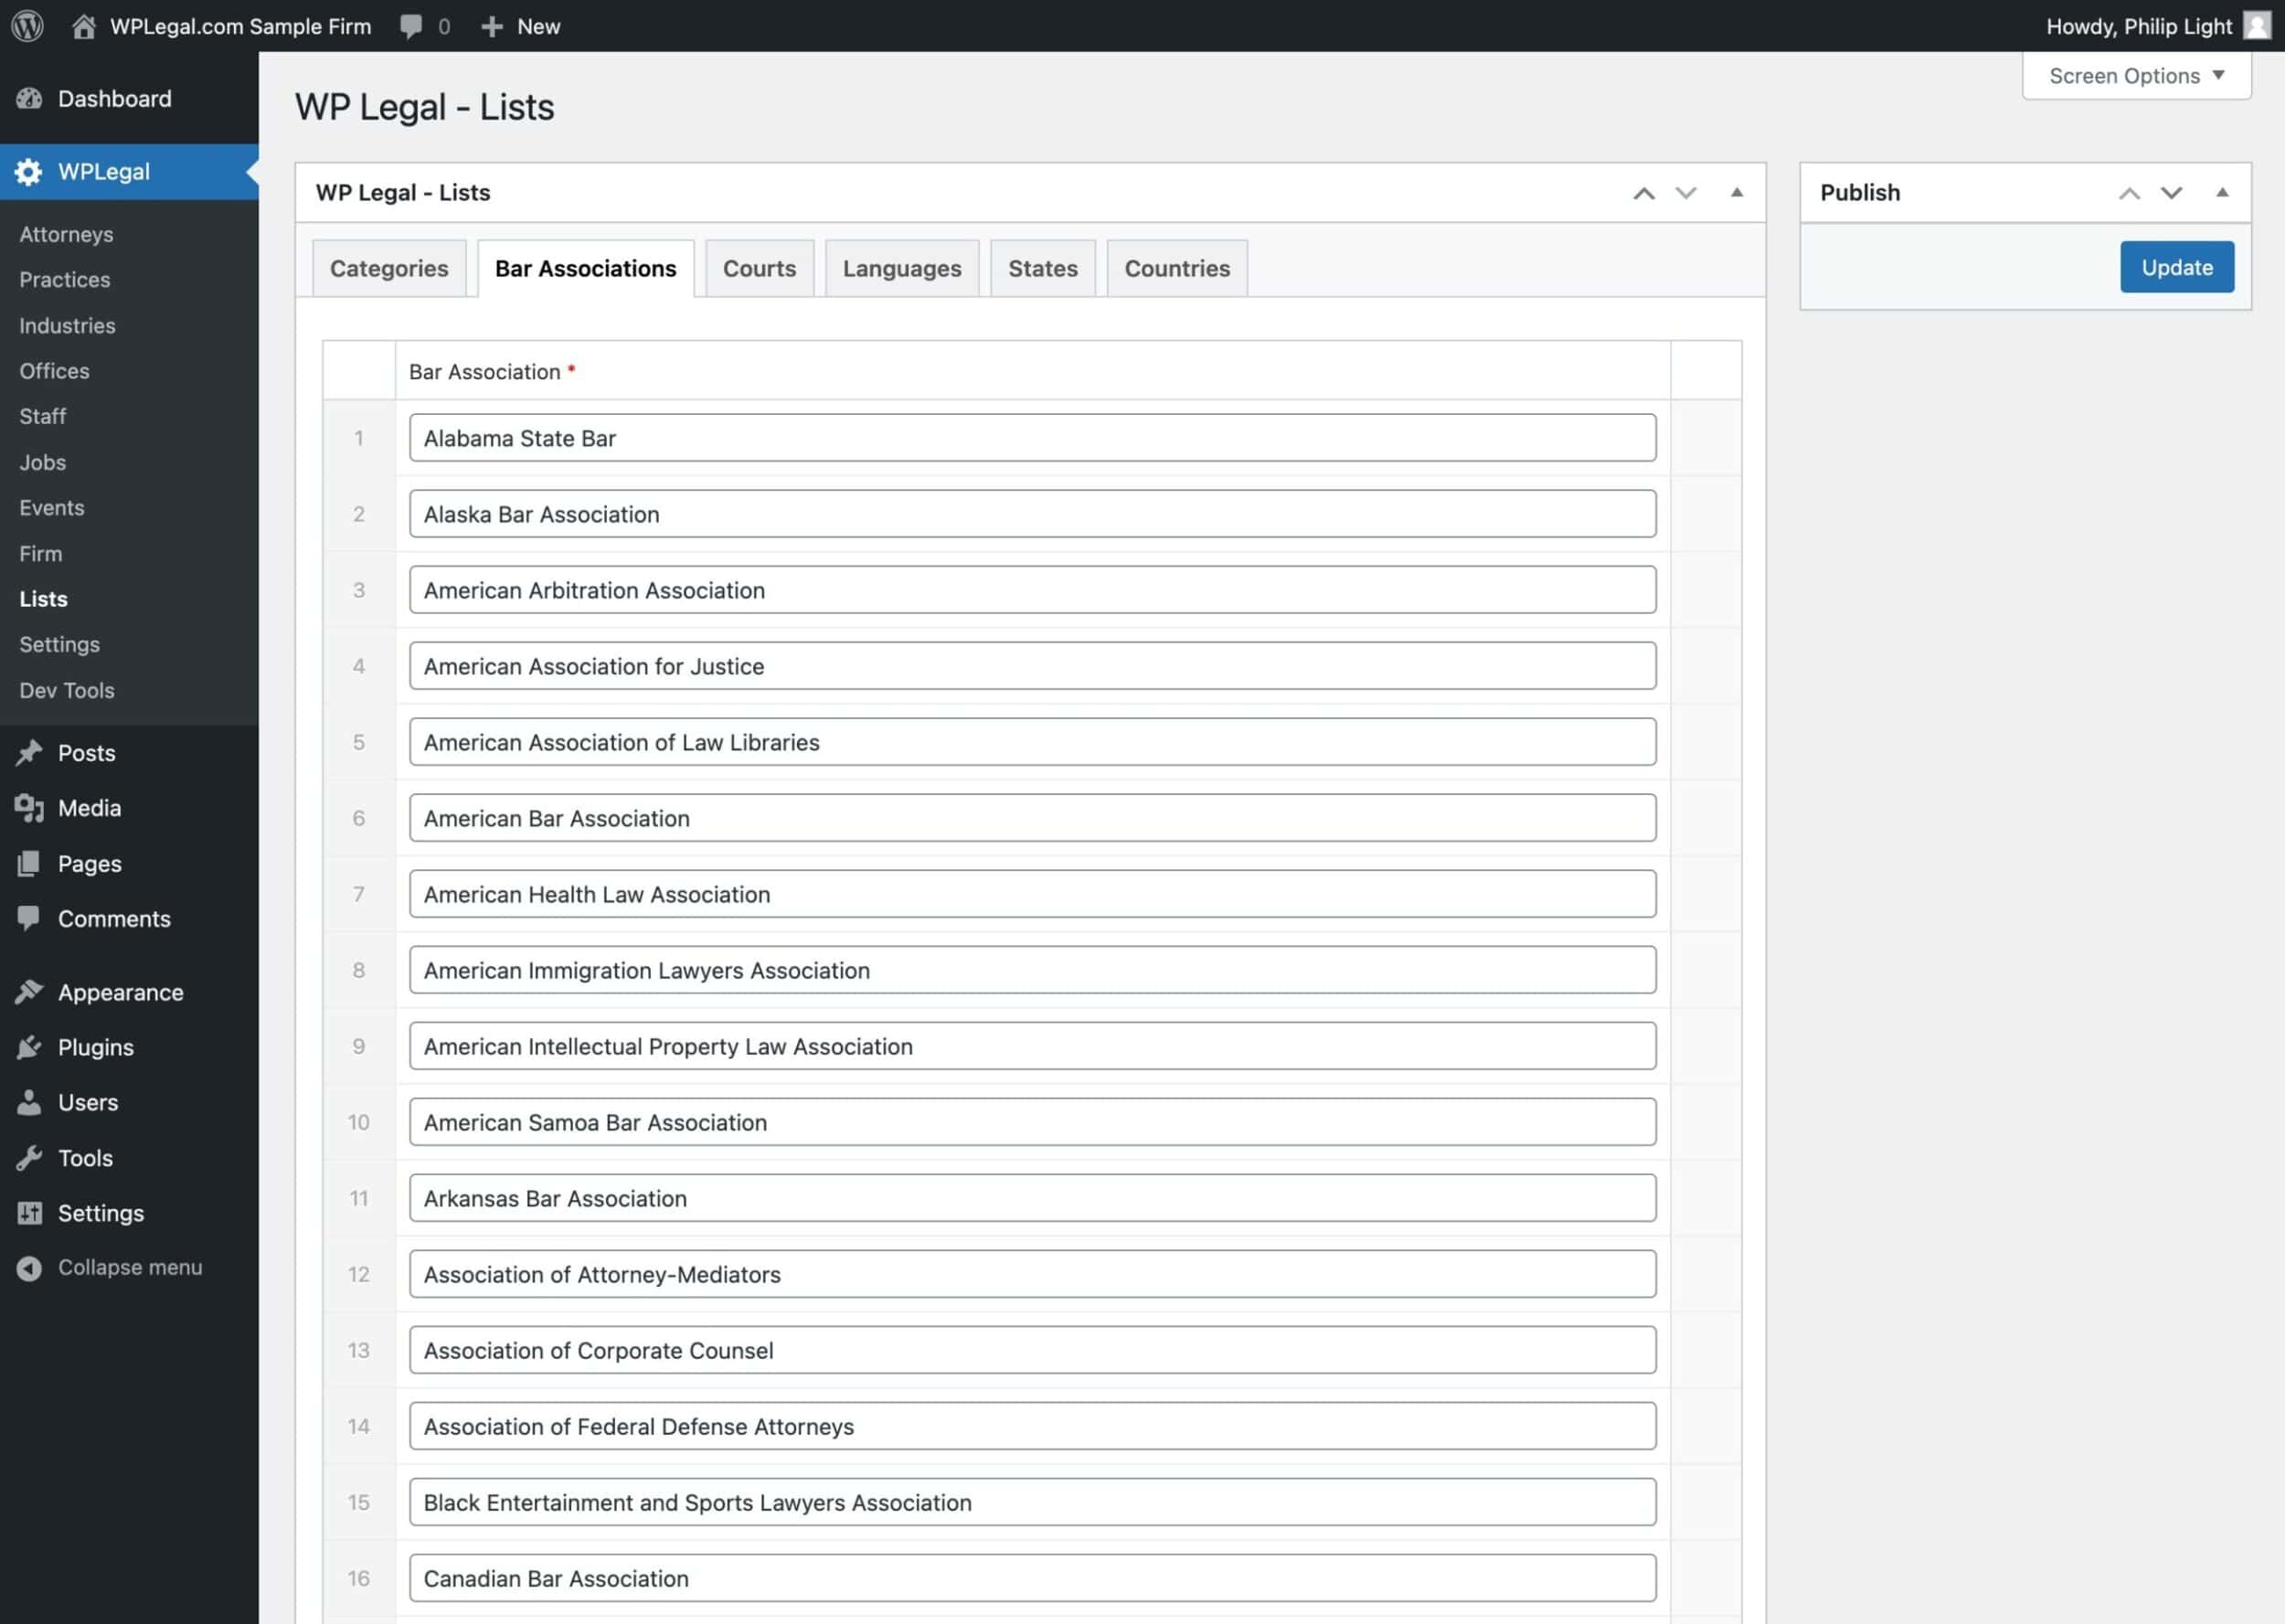Screen dimensions: 2285x1624
Task: Edit American Samoa Bar Association field
Action: point(1032,1122)
